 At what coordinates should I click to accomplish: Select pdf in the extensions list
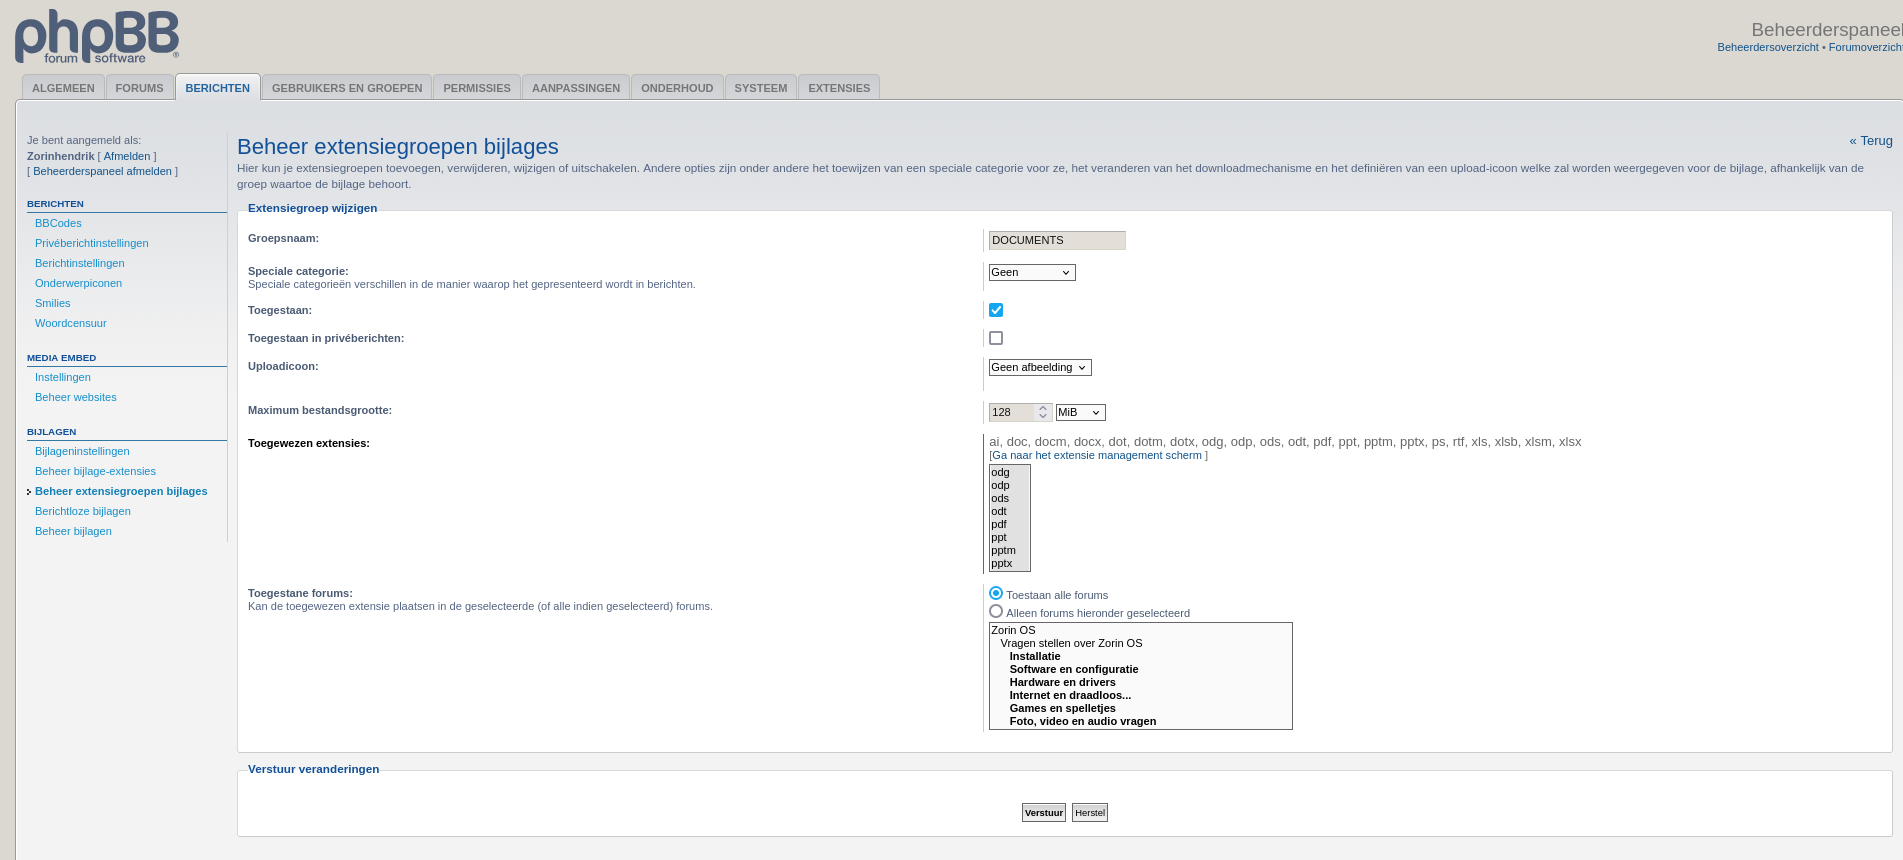tap(1000, 524)
